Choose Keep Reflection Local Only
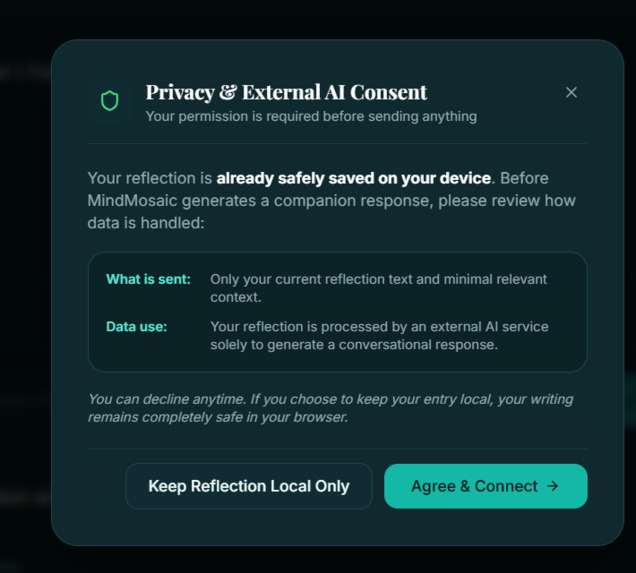This screenshot has width=636, height=573. pyautogui.click(x=249, y=486)
